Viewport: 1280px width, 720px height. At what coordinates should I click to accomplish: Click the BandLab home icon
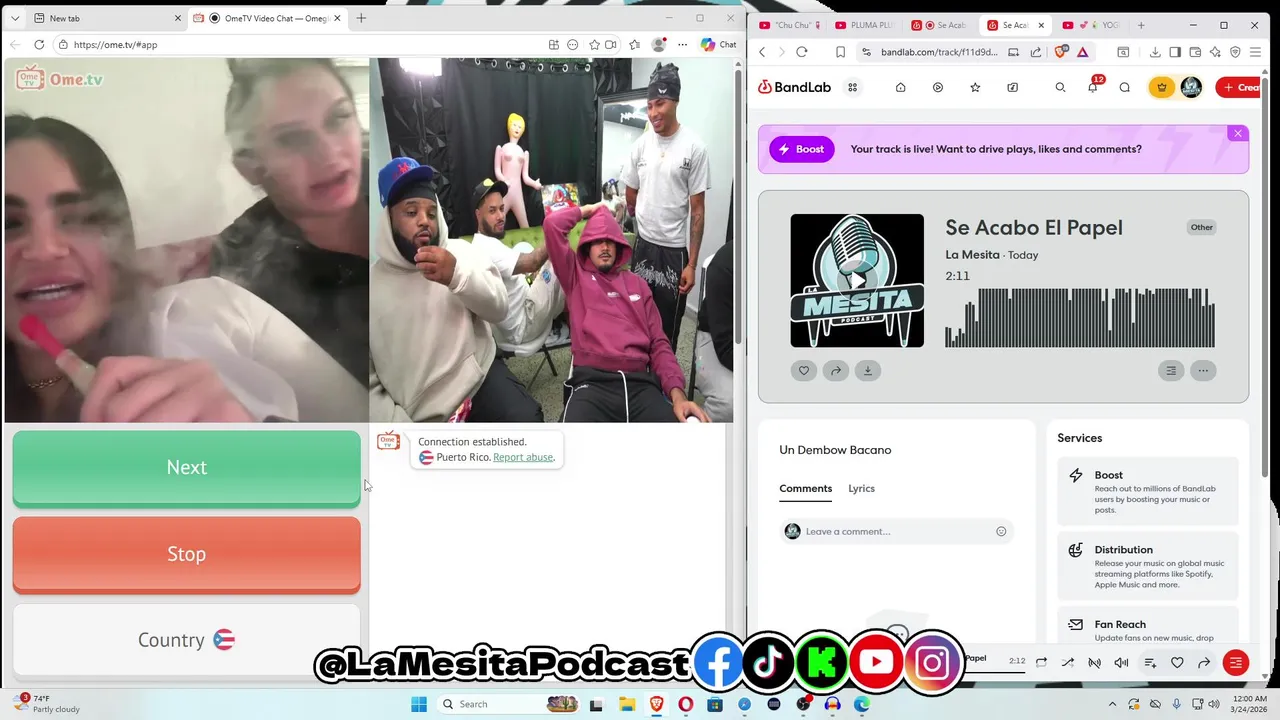(x=900, y=87)
